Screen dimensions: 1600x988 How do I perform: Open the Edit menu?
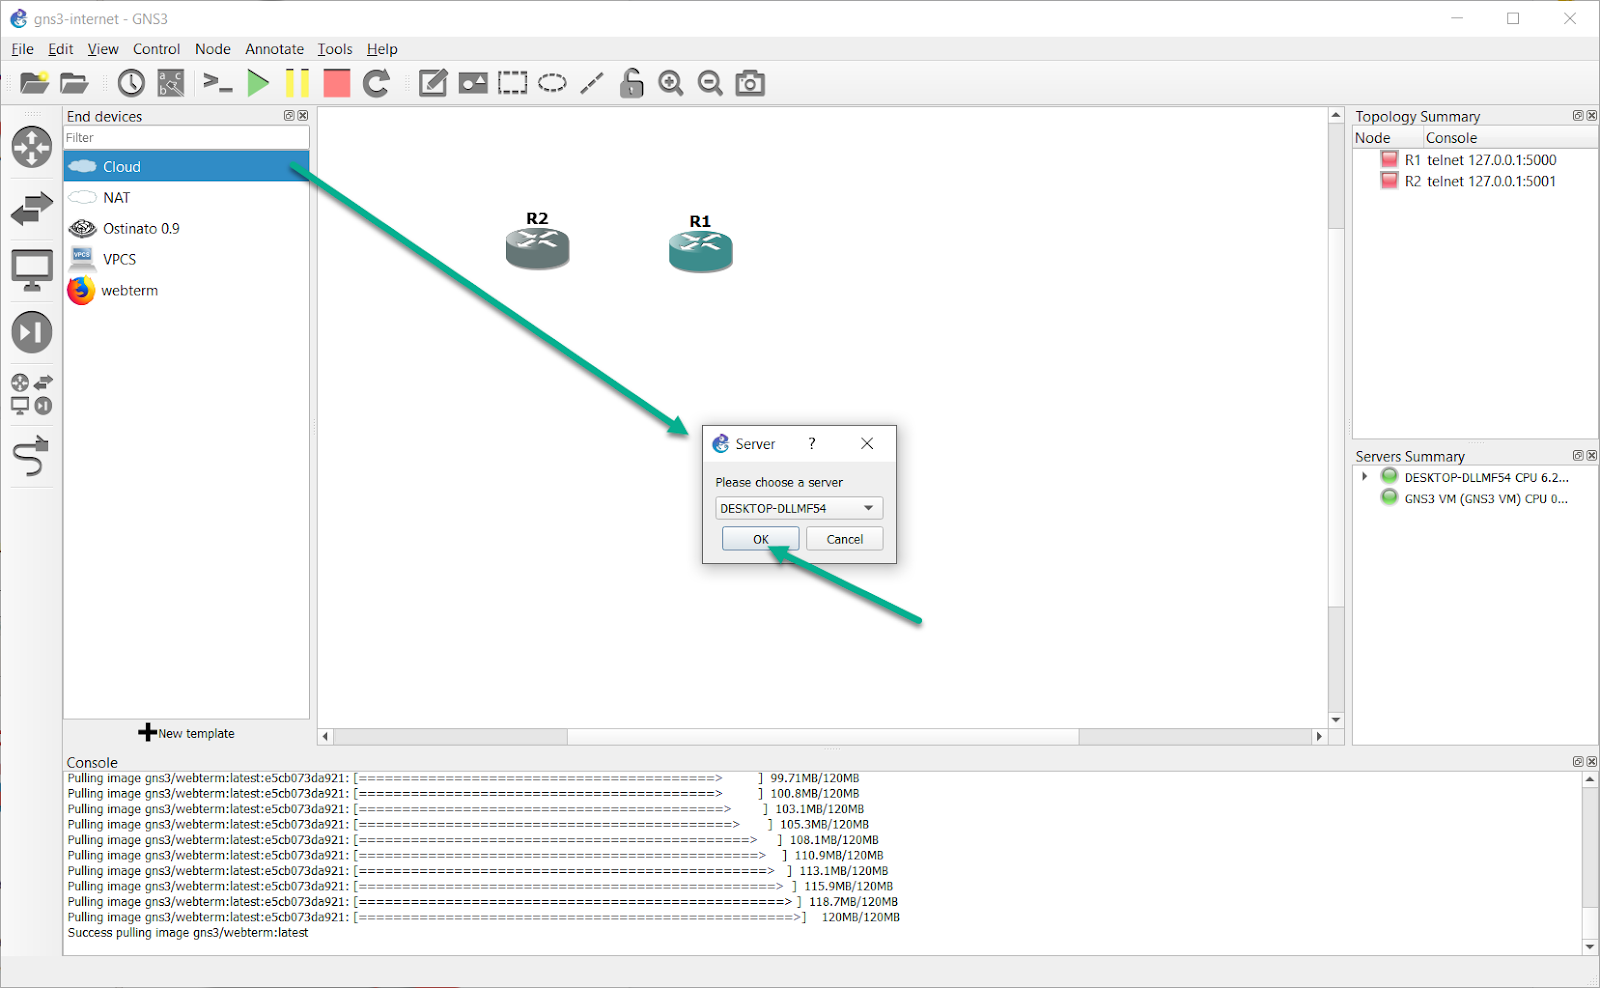(x=60, y=49)
